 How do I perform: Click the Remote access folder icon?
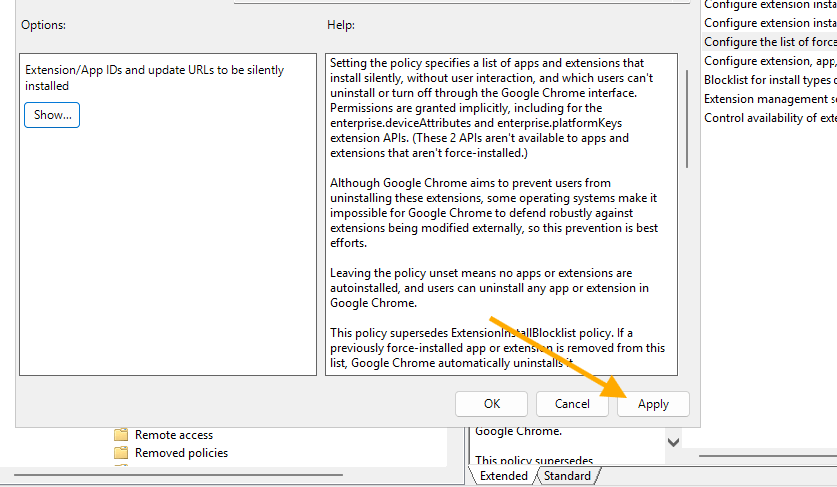pos(121,435)
